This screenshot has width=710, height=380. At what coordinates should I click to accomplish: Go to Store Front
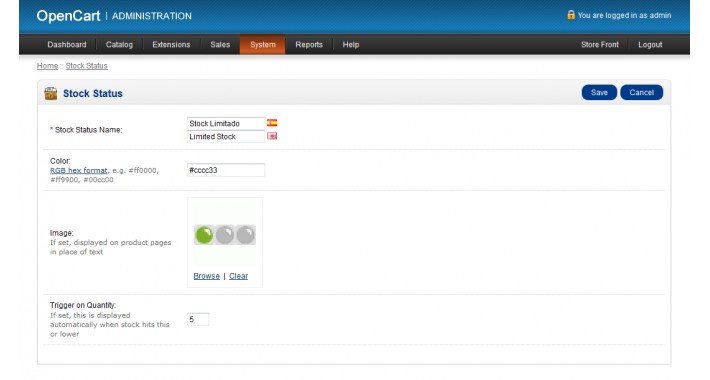600,44
